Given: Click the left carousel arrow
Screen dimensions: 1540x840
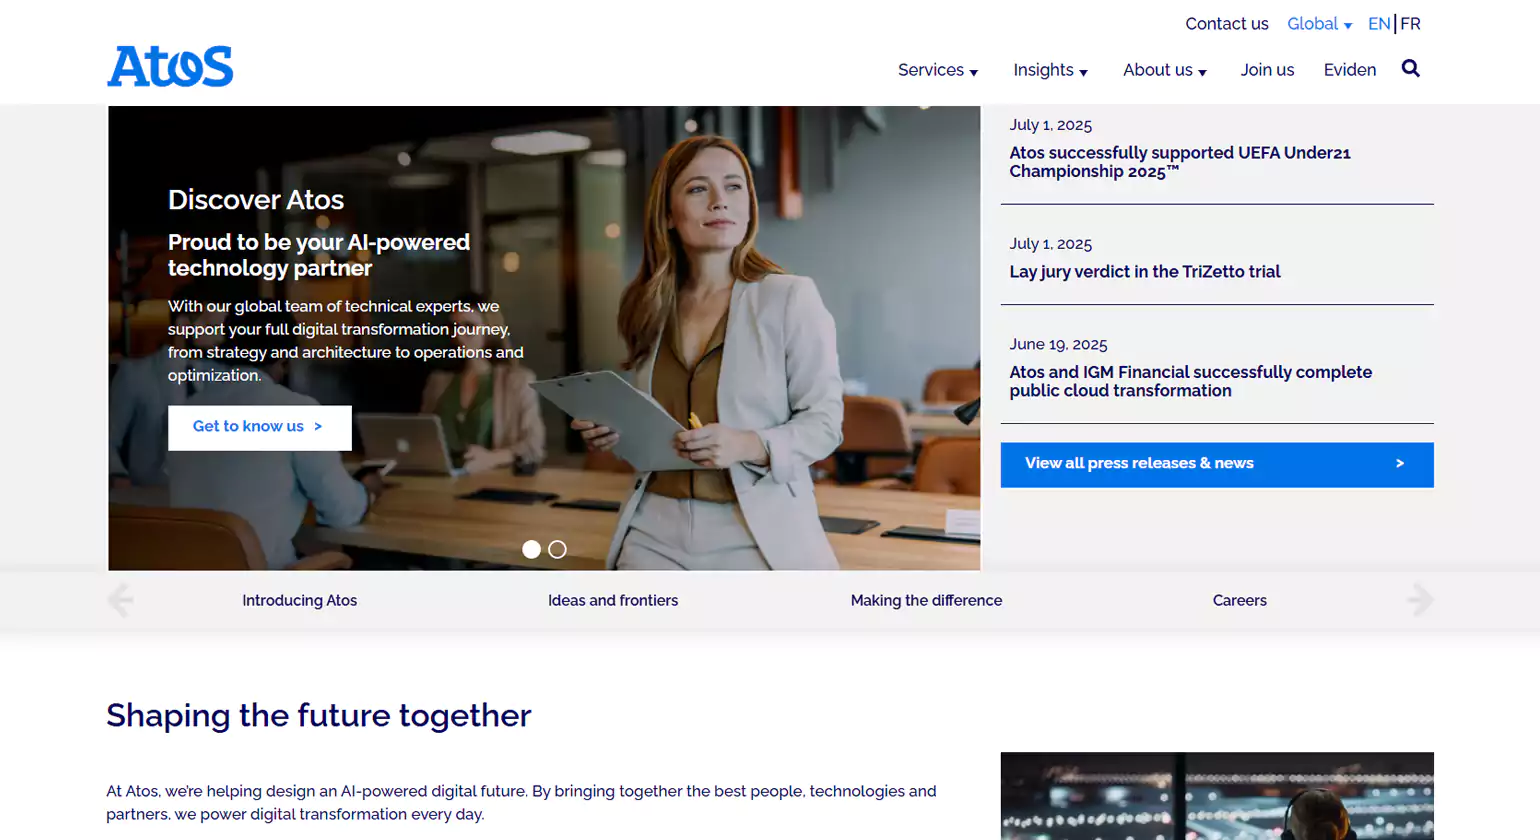Looking at the screenshot, I should tap(120, 600).
